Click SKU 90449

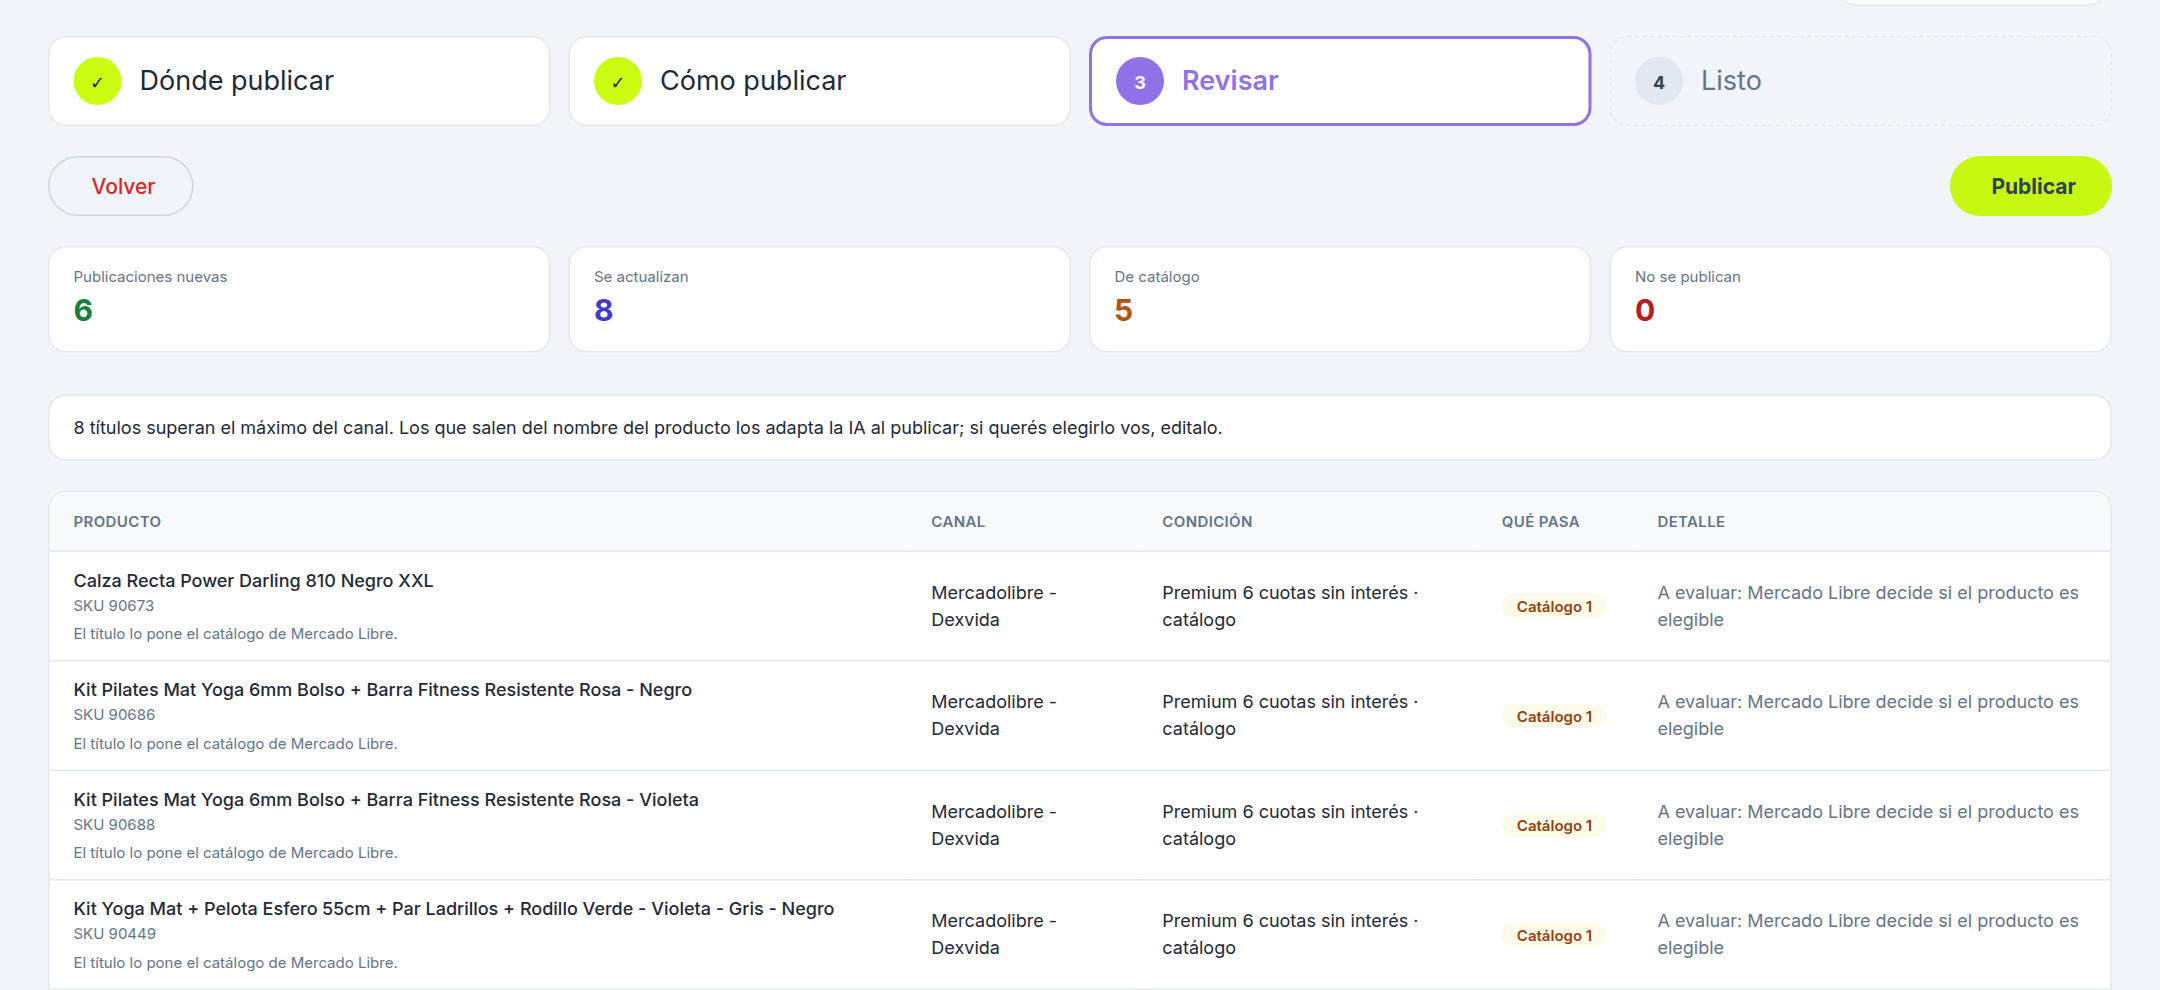pyautogui.click(x=114, y=934)
